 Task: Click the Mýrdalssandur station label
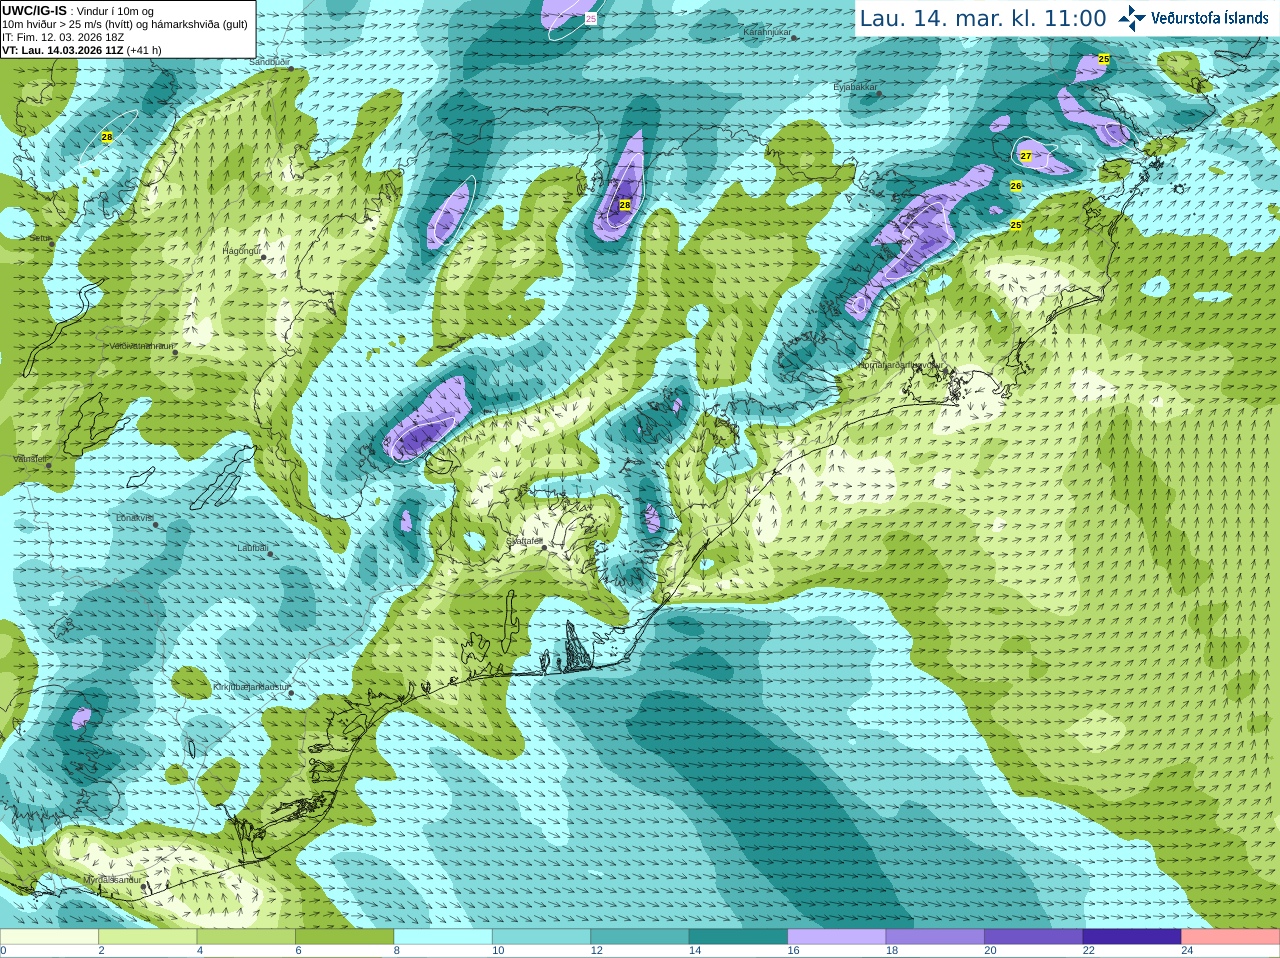(112, 880)
